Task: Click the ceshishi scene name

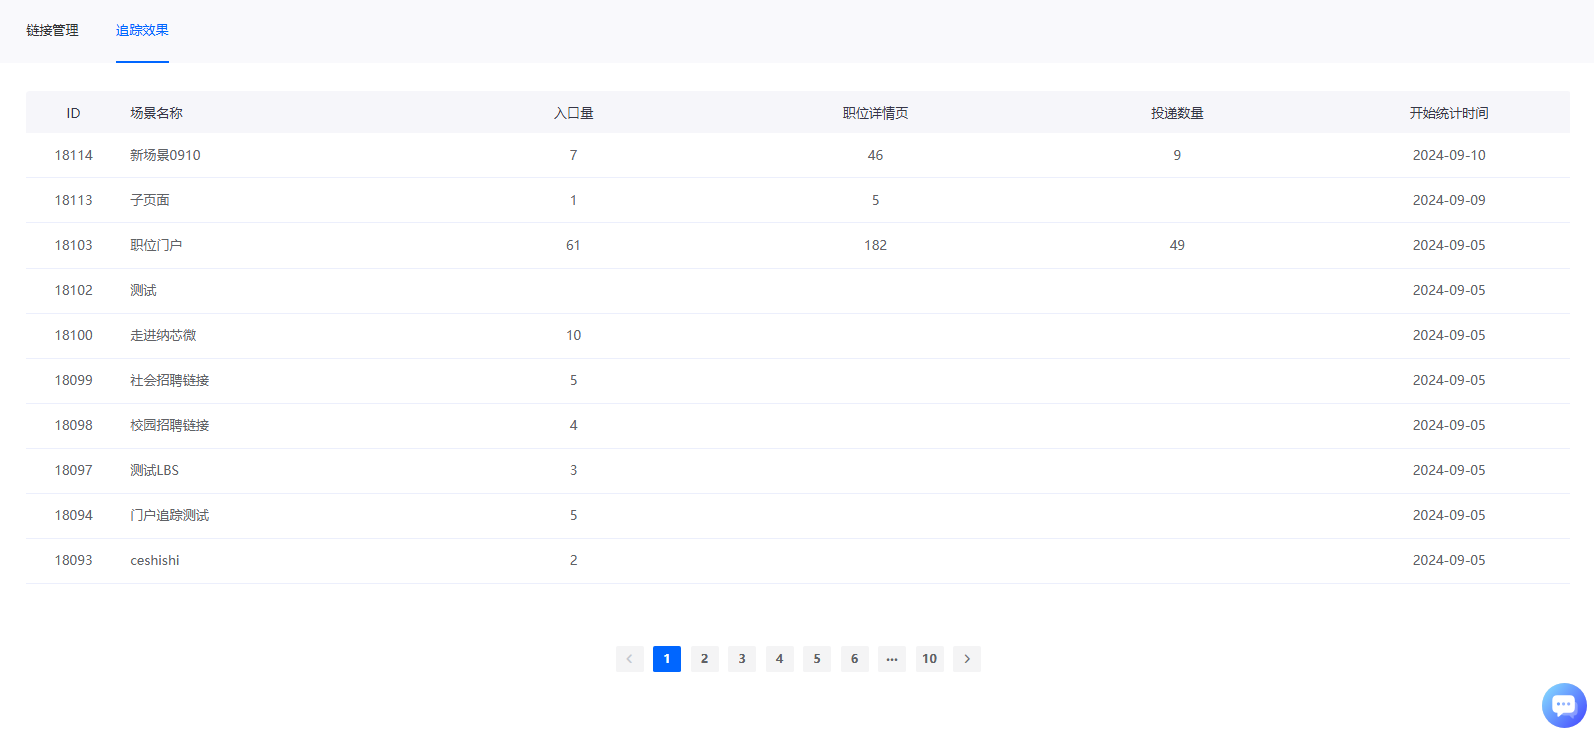Action: (155, 560)
